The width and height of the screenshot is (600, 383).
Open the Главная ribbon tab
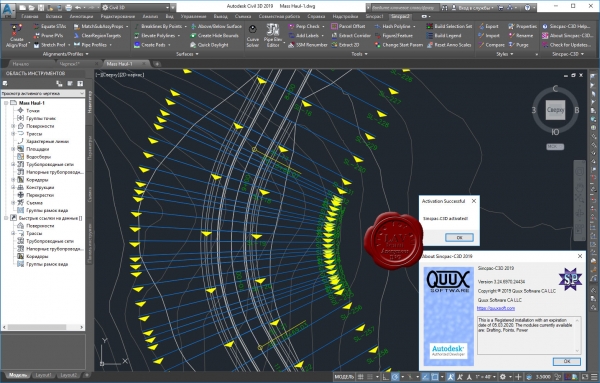(x=29, y=16)
